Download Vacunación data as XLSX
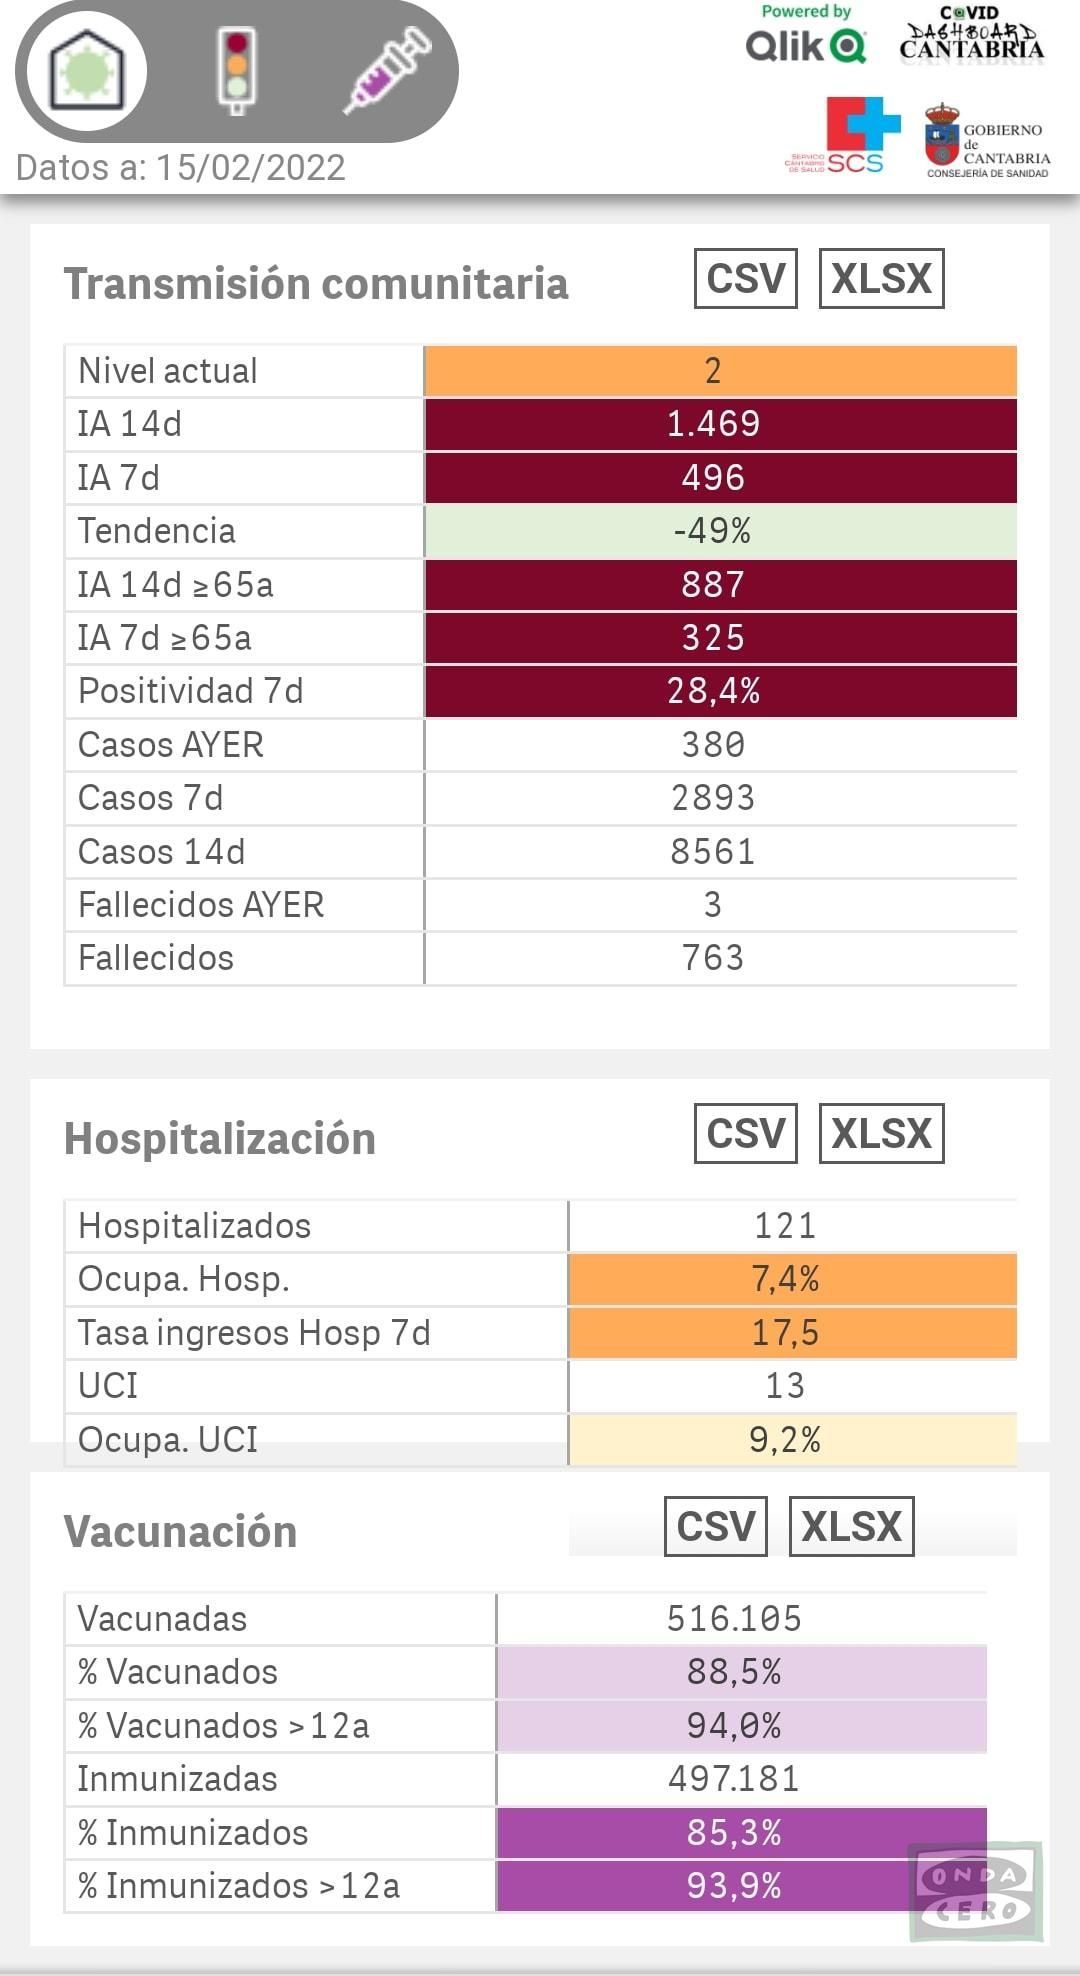The height and width of the screenshot is (1976, 1080). [x=851, y=1525]
